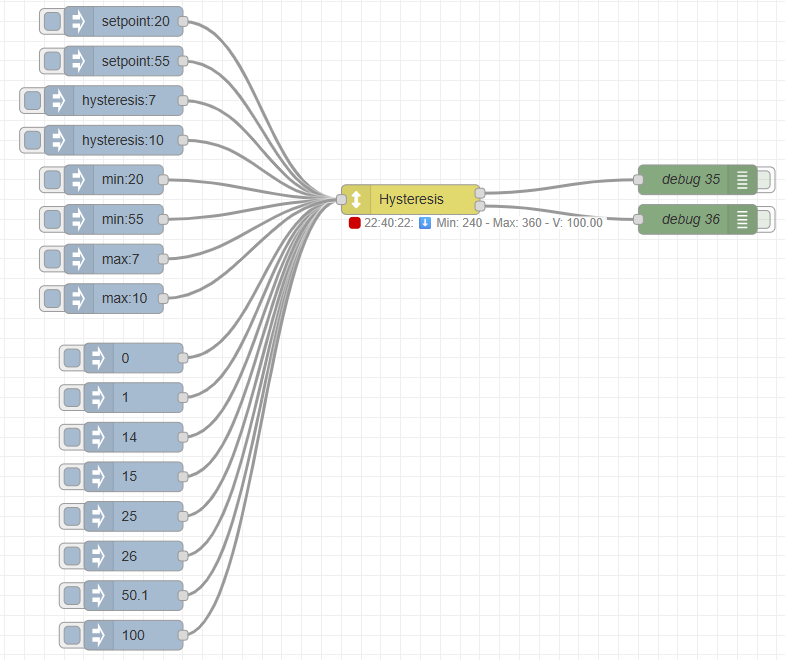The height and width of the screenshot is (660, 785).
Task: Click the arrow icon on node 14
Action: 99,437
